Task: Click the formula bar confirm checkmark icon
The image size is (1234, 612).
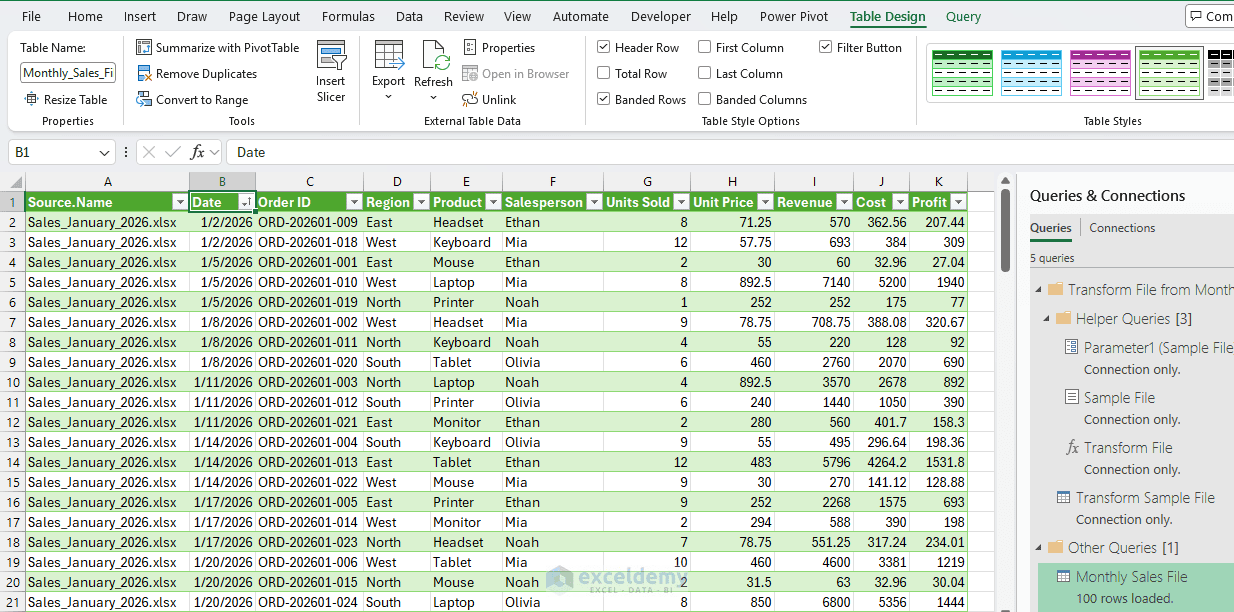Action: point(173,152)
